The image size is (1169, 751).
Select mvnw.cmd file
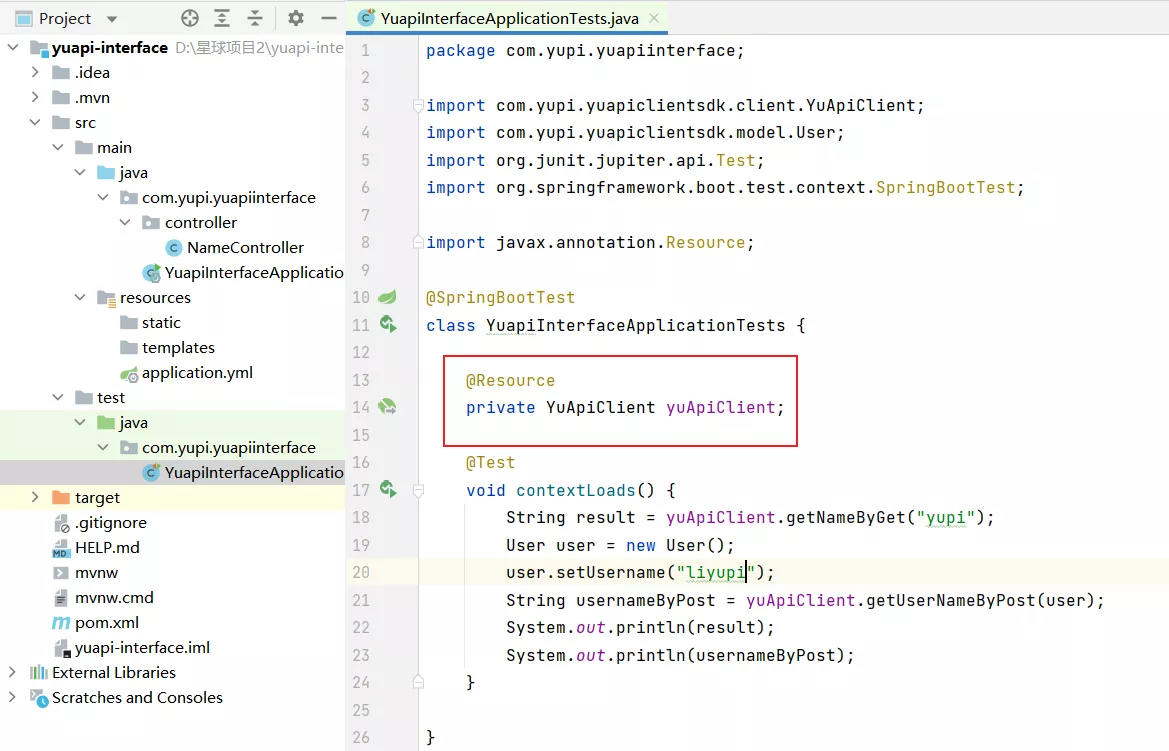click(114, 597)
